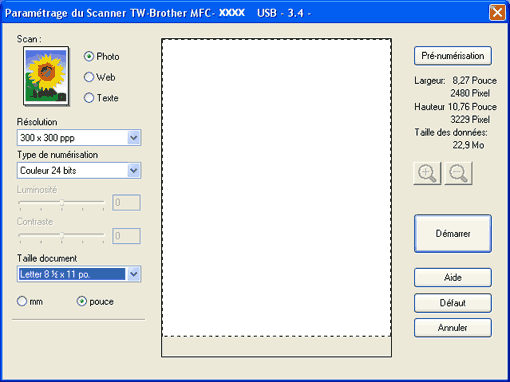510x382 pixels.
Task: Click the Couleur 24 bits combo box
Action: point(79,171)
